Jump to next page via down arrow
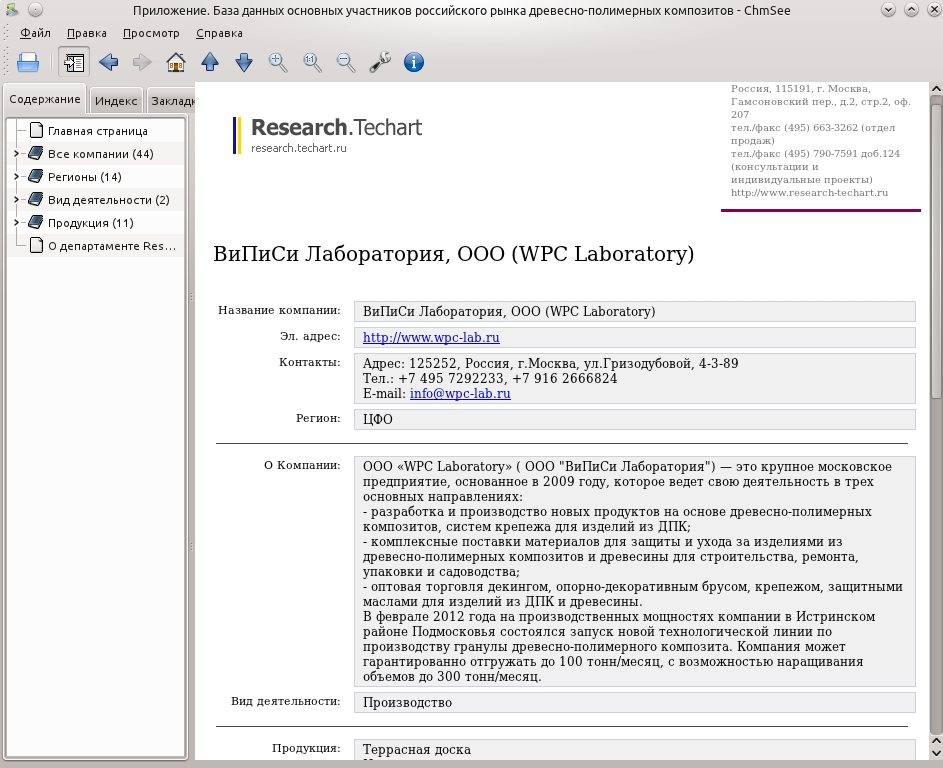Screen dimensions: 943x768 tap(244, 62)
